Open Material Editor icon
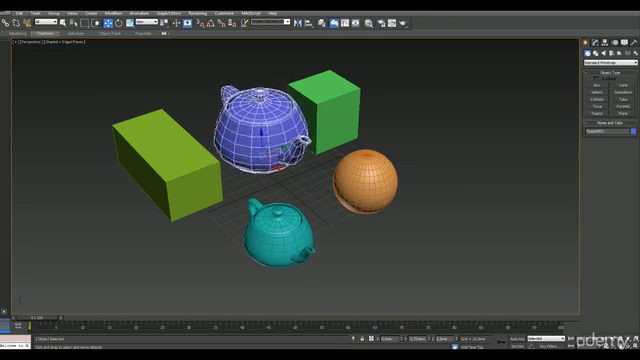640x360 pixels. click(x=369, y=23)
